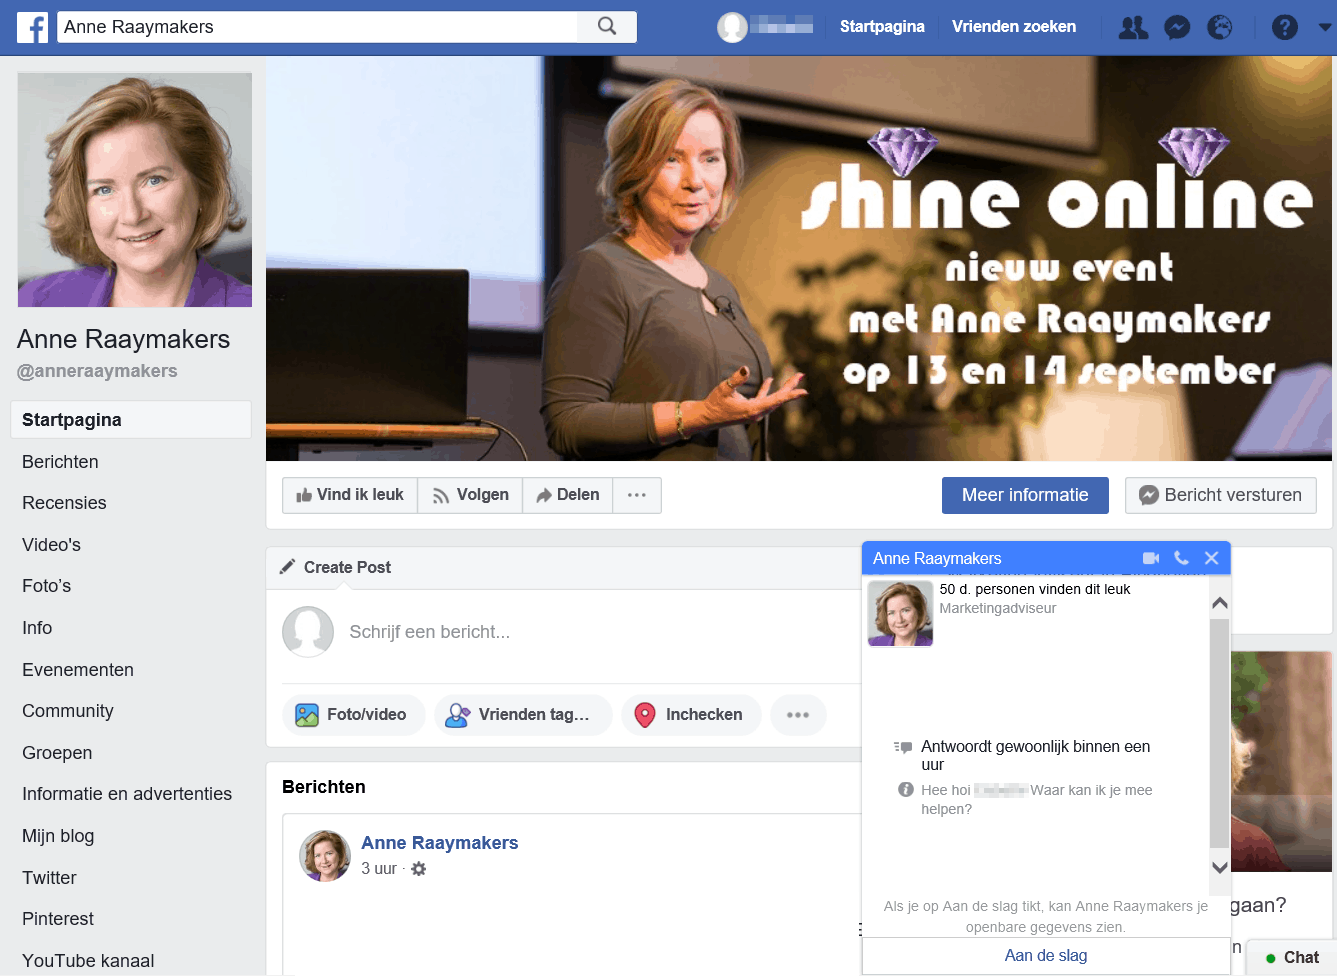The width and height of the screenshot is (1337, 976).
Task: Open YouTube kanaal in the sidebar
Action: pyautogui.click(x=88, y=961)
